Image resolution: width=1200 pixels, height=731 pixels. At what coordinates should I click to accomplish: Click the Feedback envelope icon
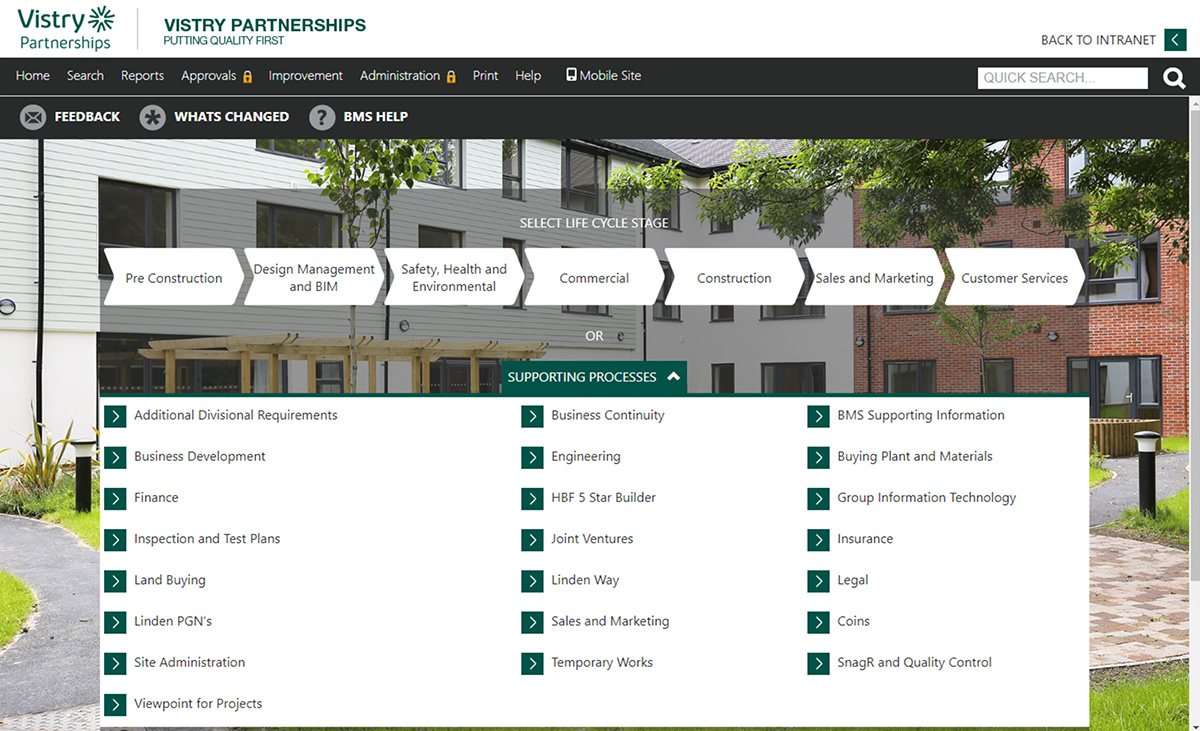[x=33, y=117]
